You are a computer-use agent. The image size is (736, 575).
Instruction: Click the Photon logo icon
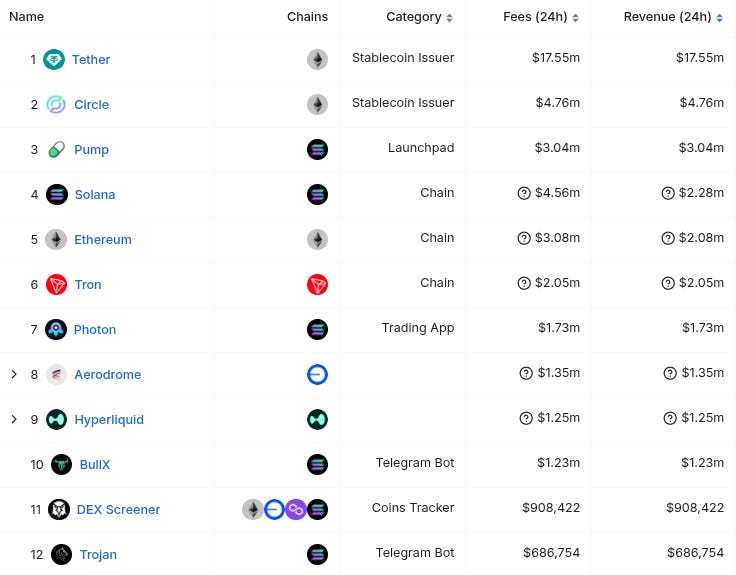point(56,330)
